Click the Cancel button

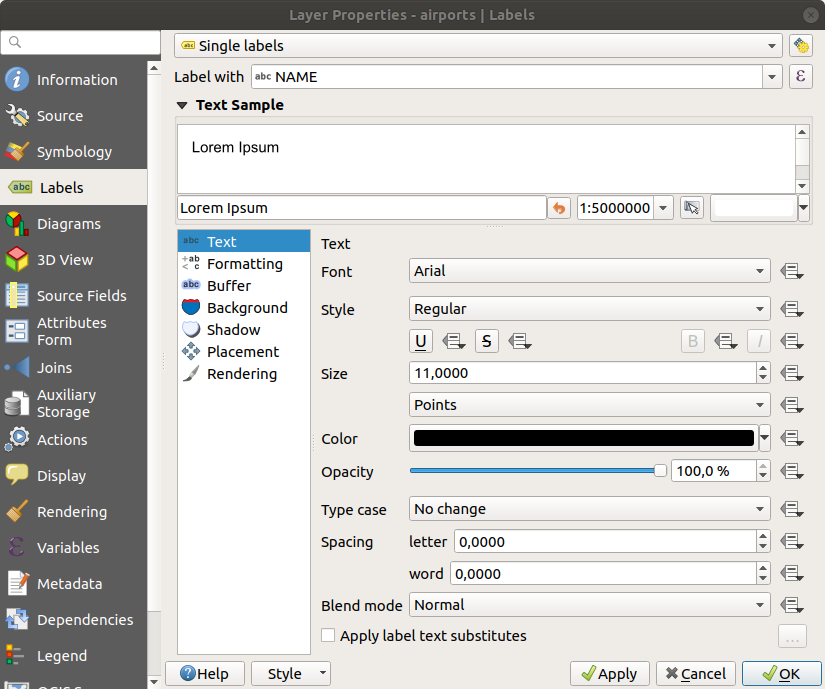[x=696, y=674]
